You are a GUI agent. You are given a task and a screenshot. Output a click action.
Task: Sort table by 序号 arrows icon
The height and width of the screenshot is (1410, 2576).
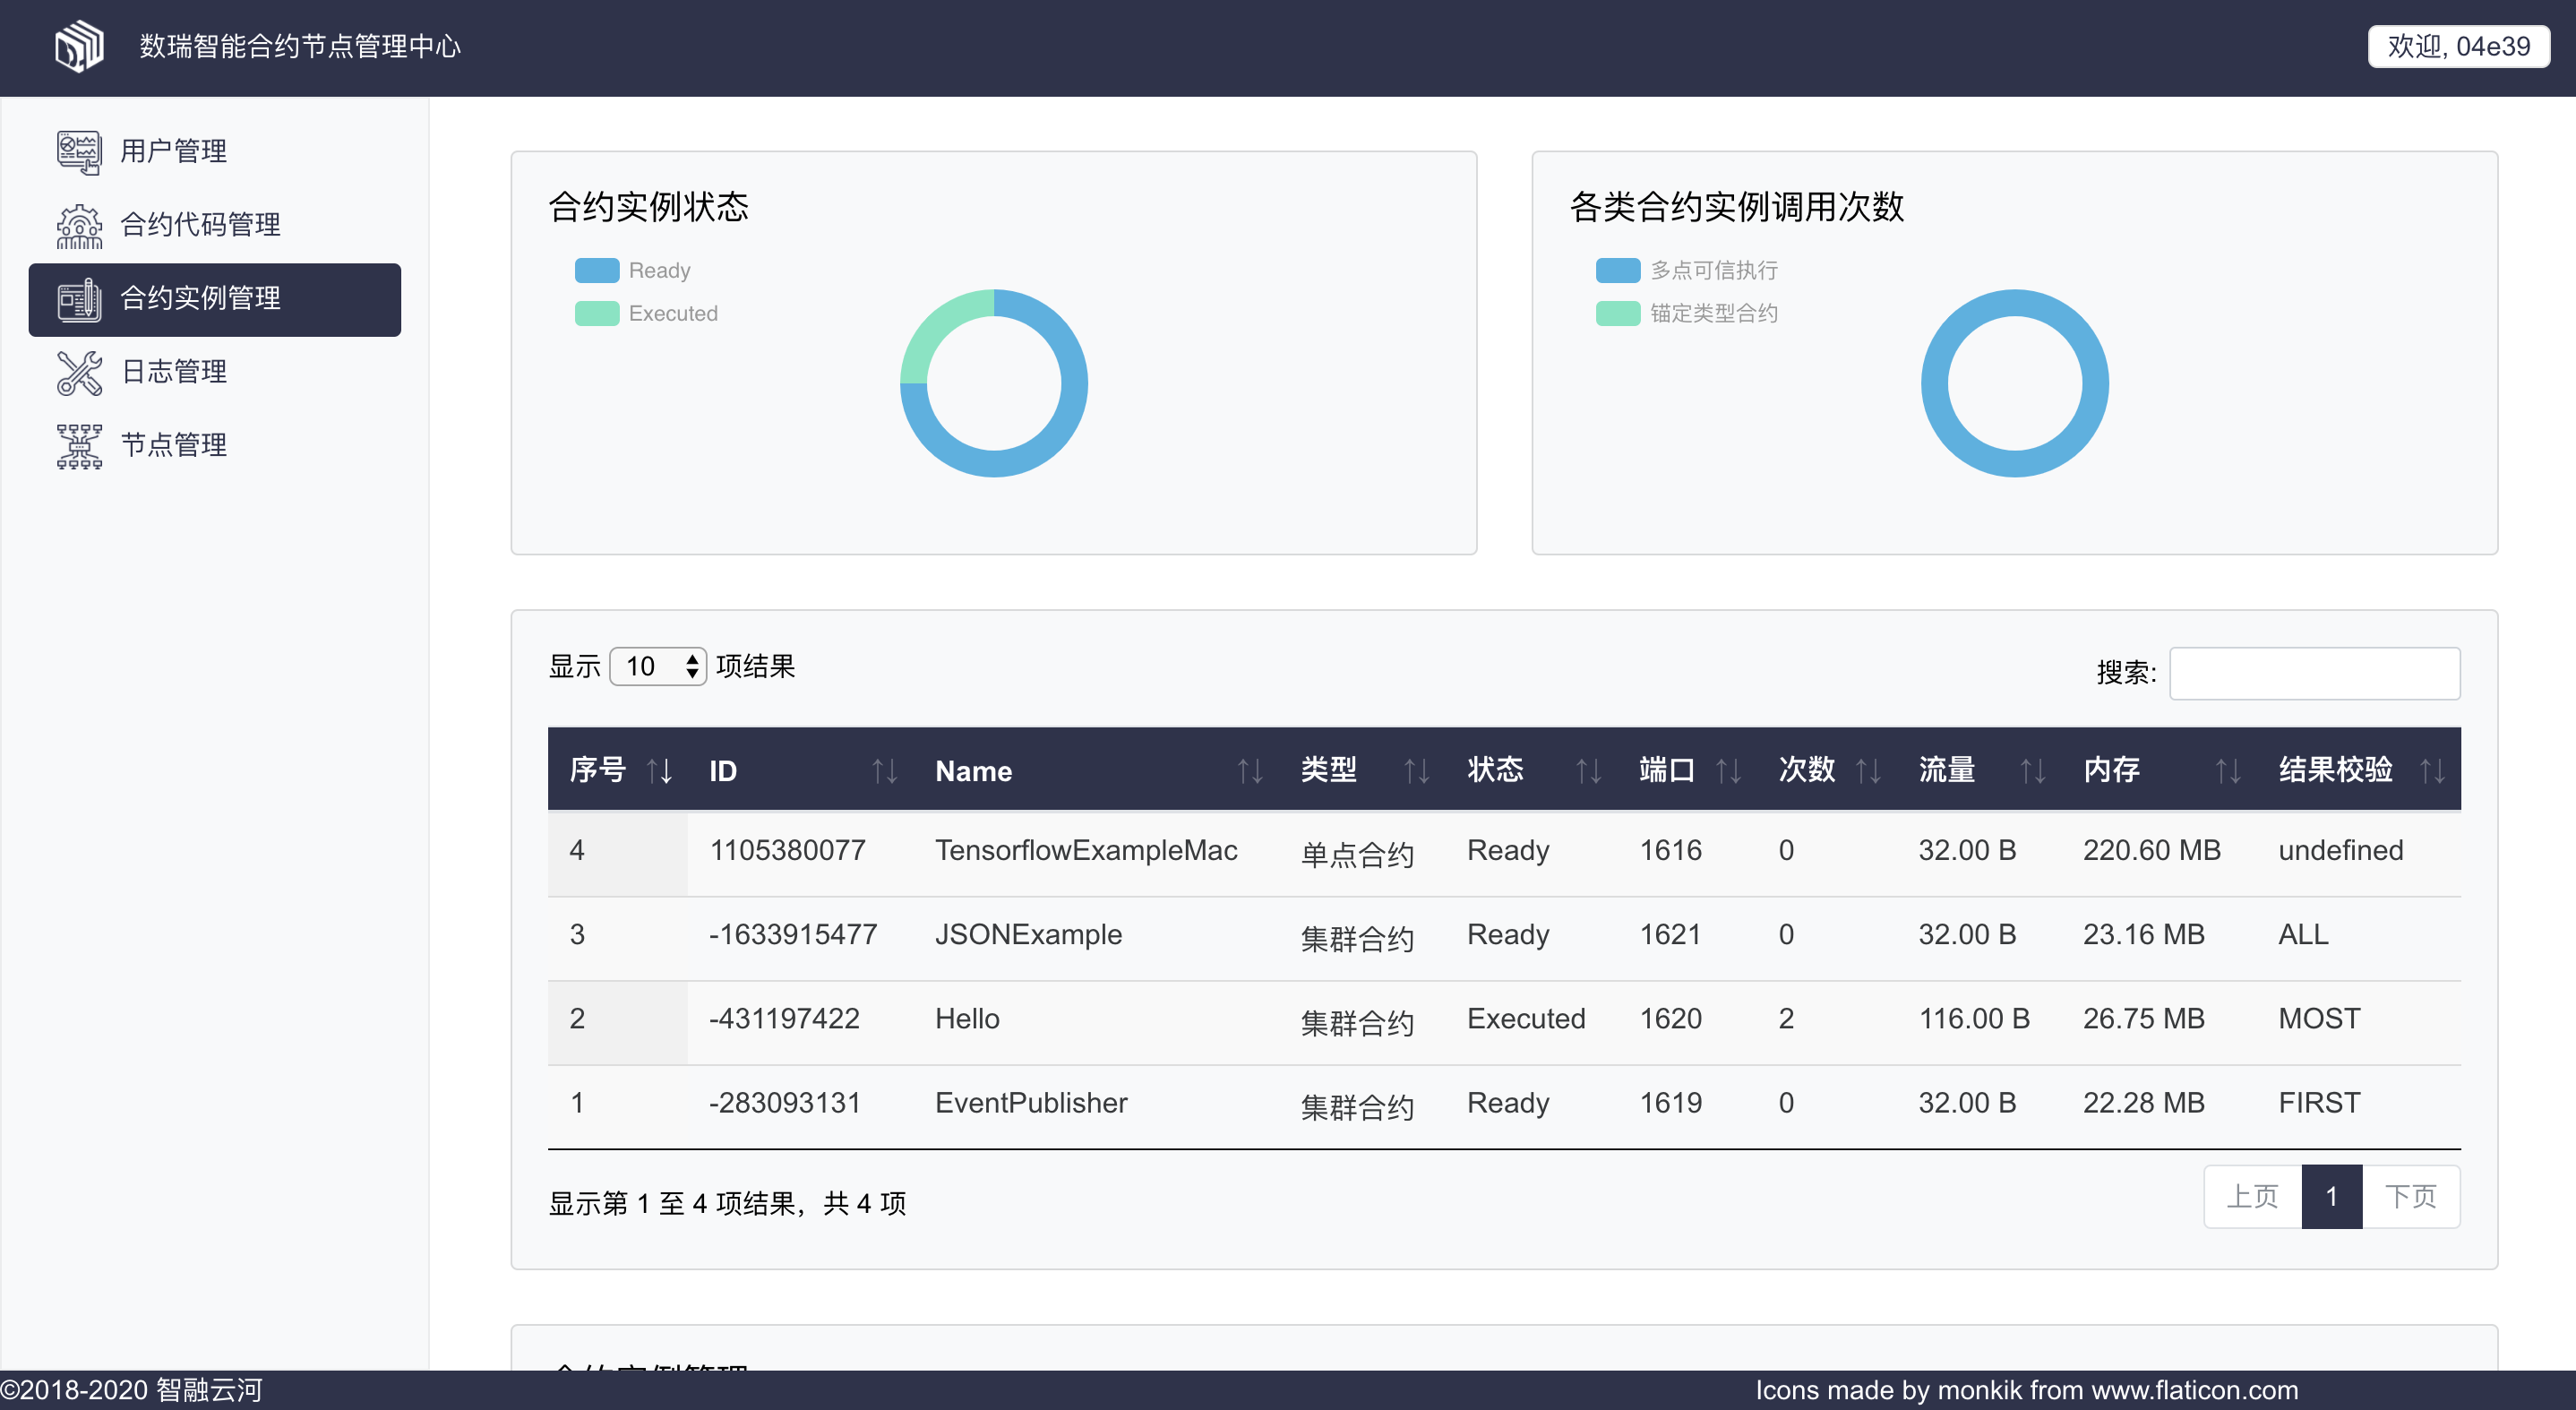[659, 771]
